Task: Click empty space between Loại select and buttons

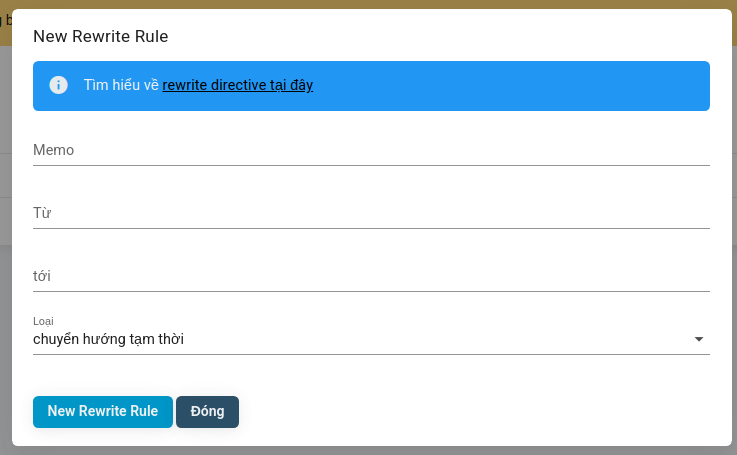Action: 371,374
